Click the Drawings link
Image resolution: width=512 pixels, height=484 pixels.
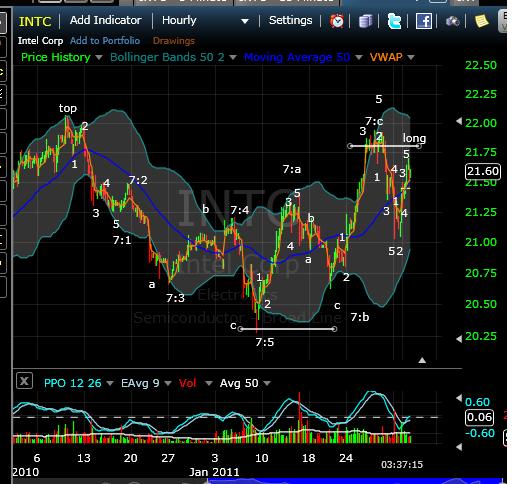point(174,41)
